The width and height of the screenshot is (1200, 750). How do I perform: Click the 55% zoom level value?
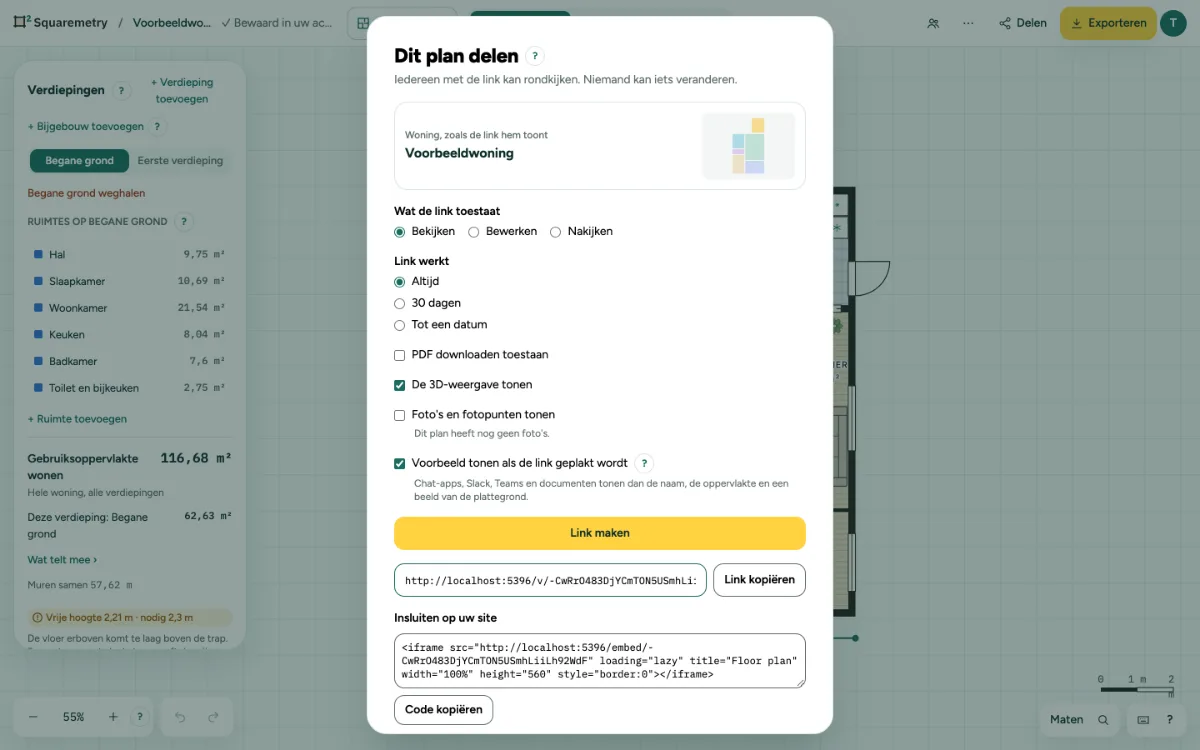click(73, 717)
